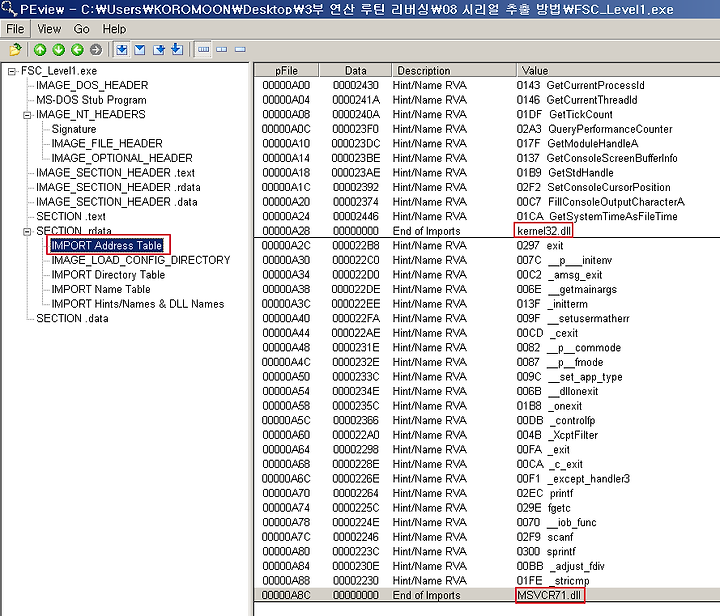The height and width of the screenshot is (616, 720).
Task: Select the single-segment width toolbar icon
Action: coord(240,50)
